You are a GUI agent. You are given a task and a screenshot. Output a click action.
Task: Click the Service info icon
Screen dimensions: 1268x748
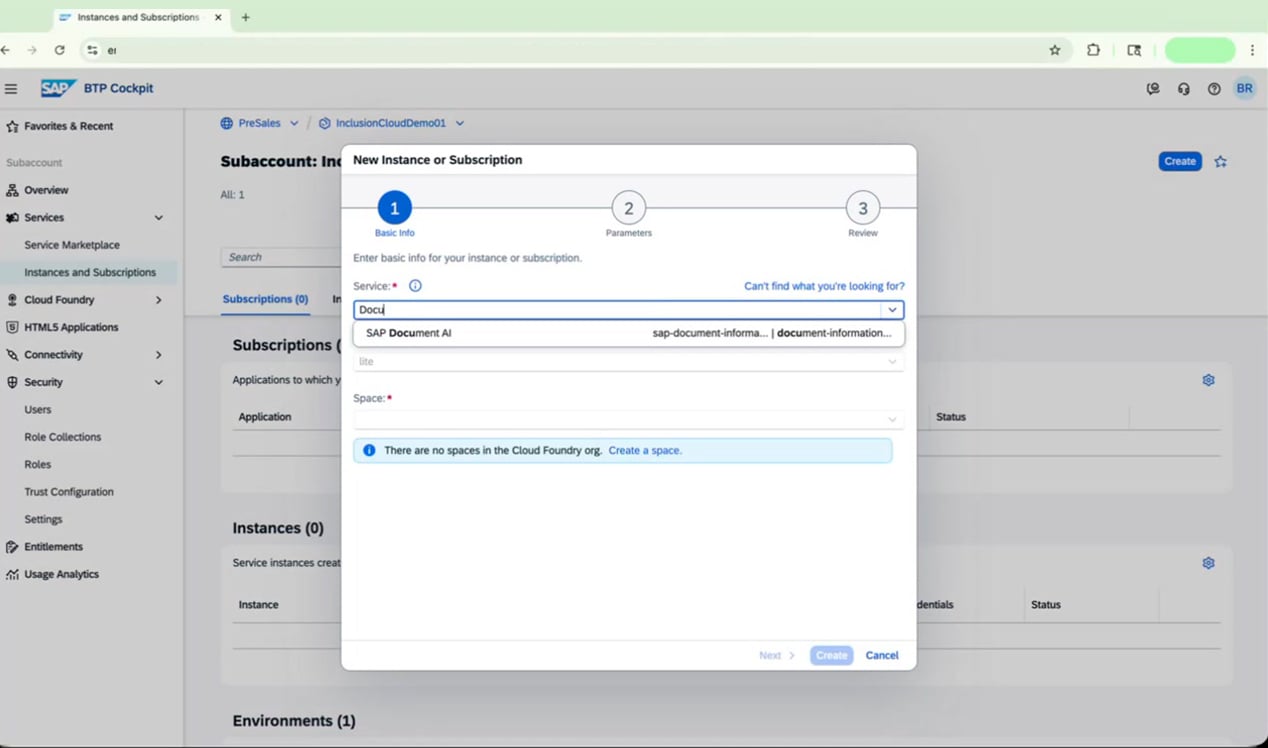point(415,286)
